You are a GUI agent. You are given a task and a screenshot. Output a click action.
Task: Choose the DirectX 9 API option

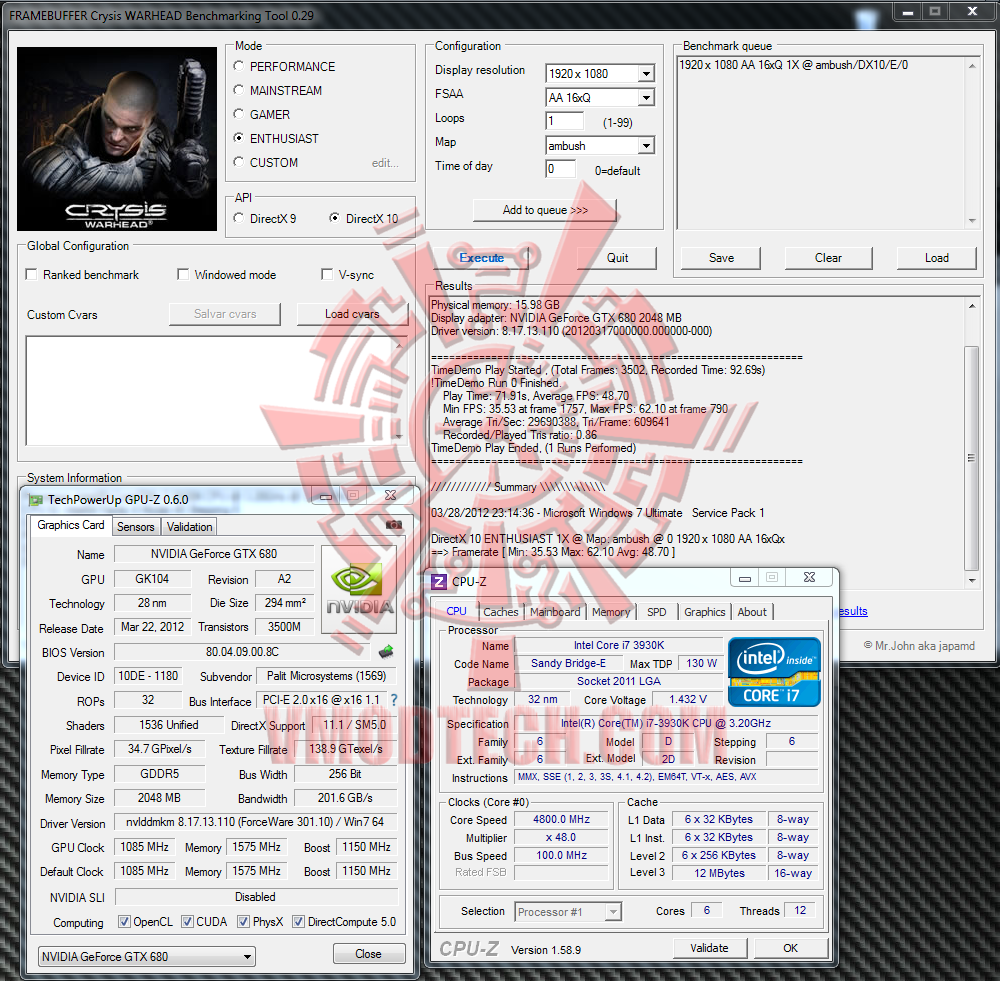coord(239,218)
